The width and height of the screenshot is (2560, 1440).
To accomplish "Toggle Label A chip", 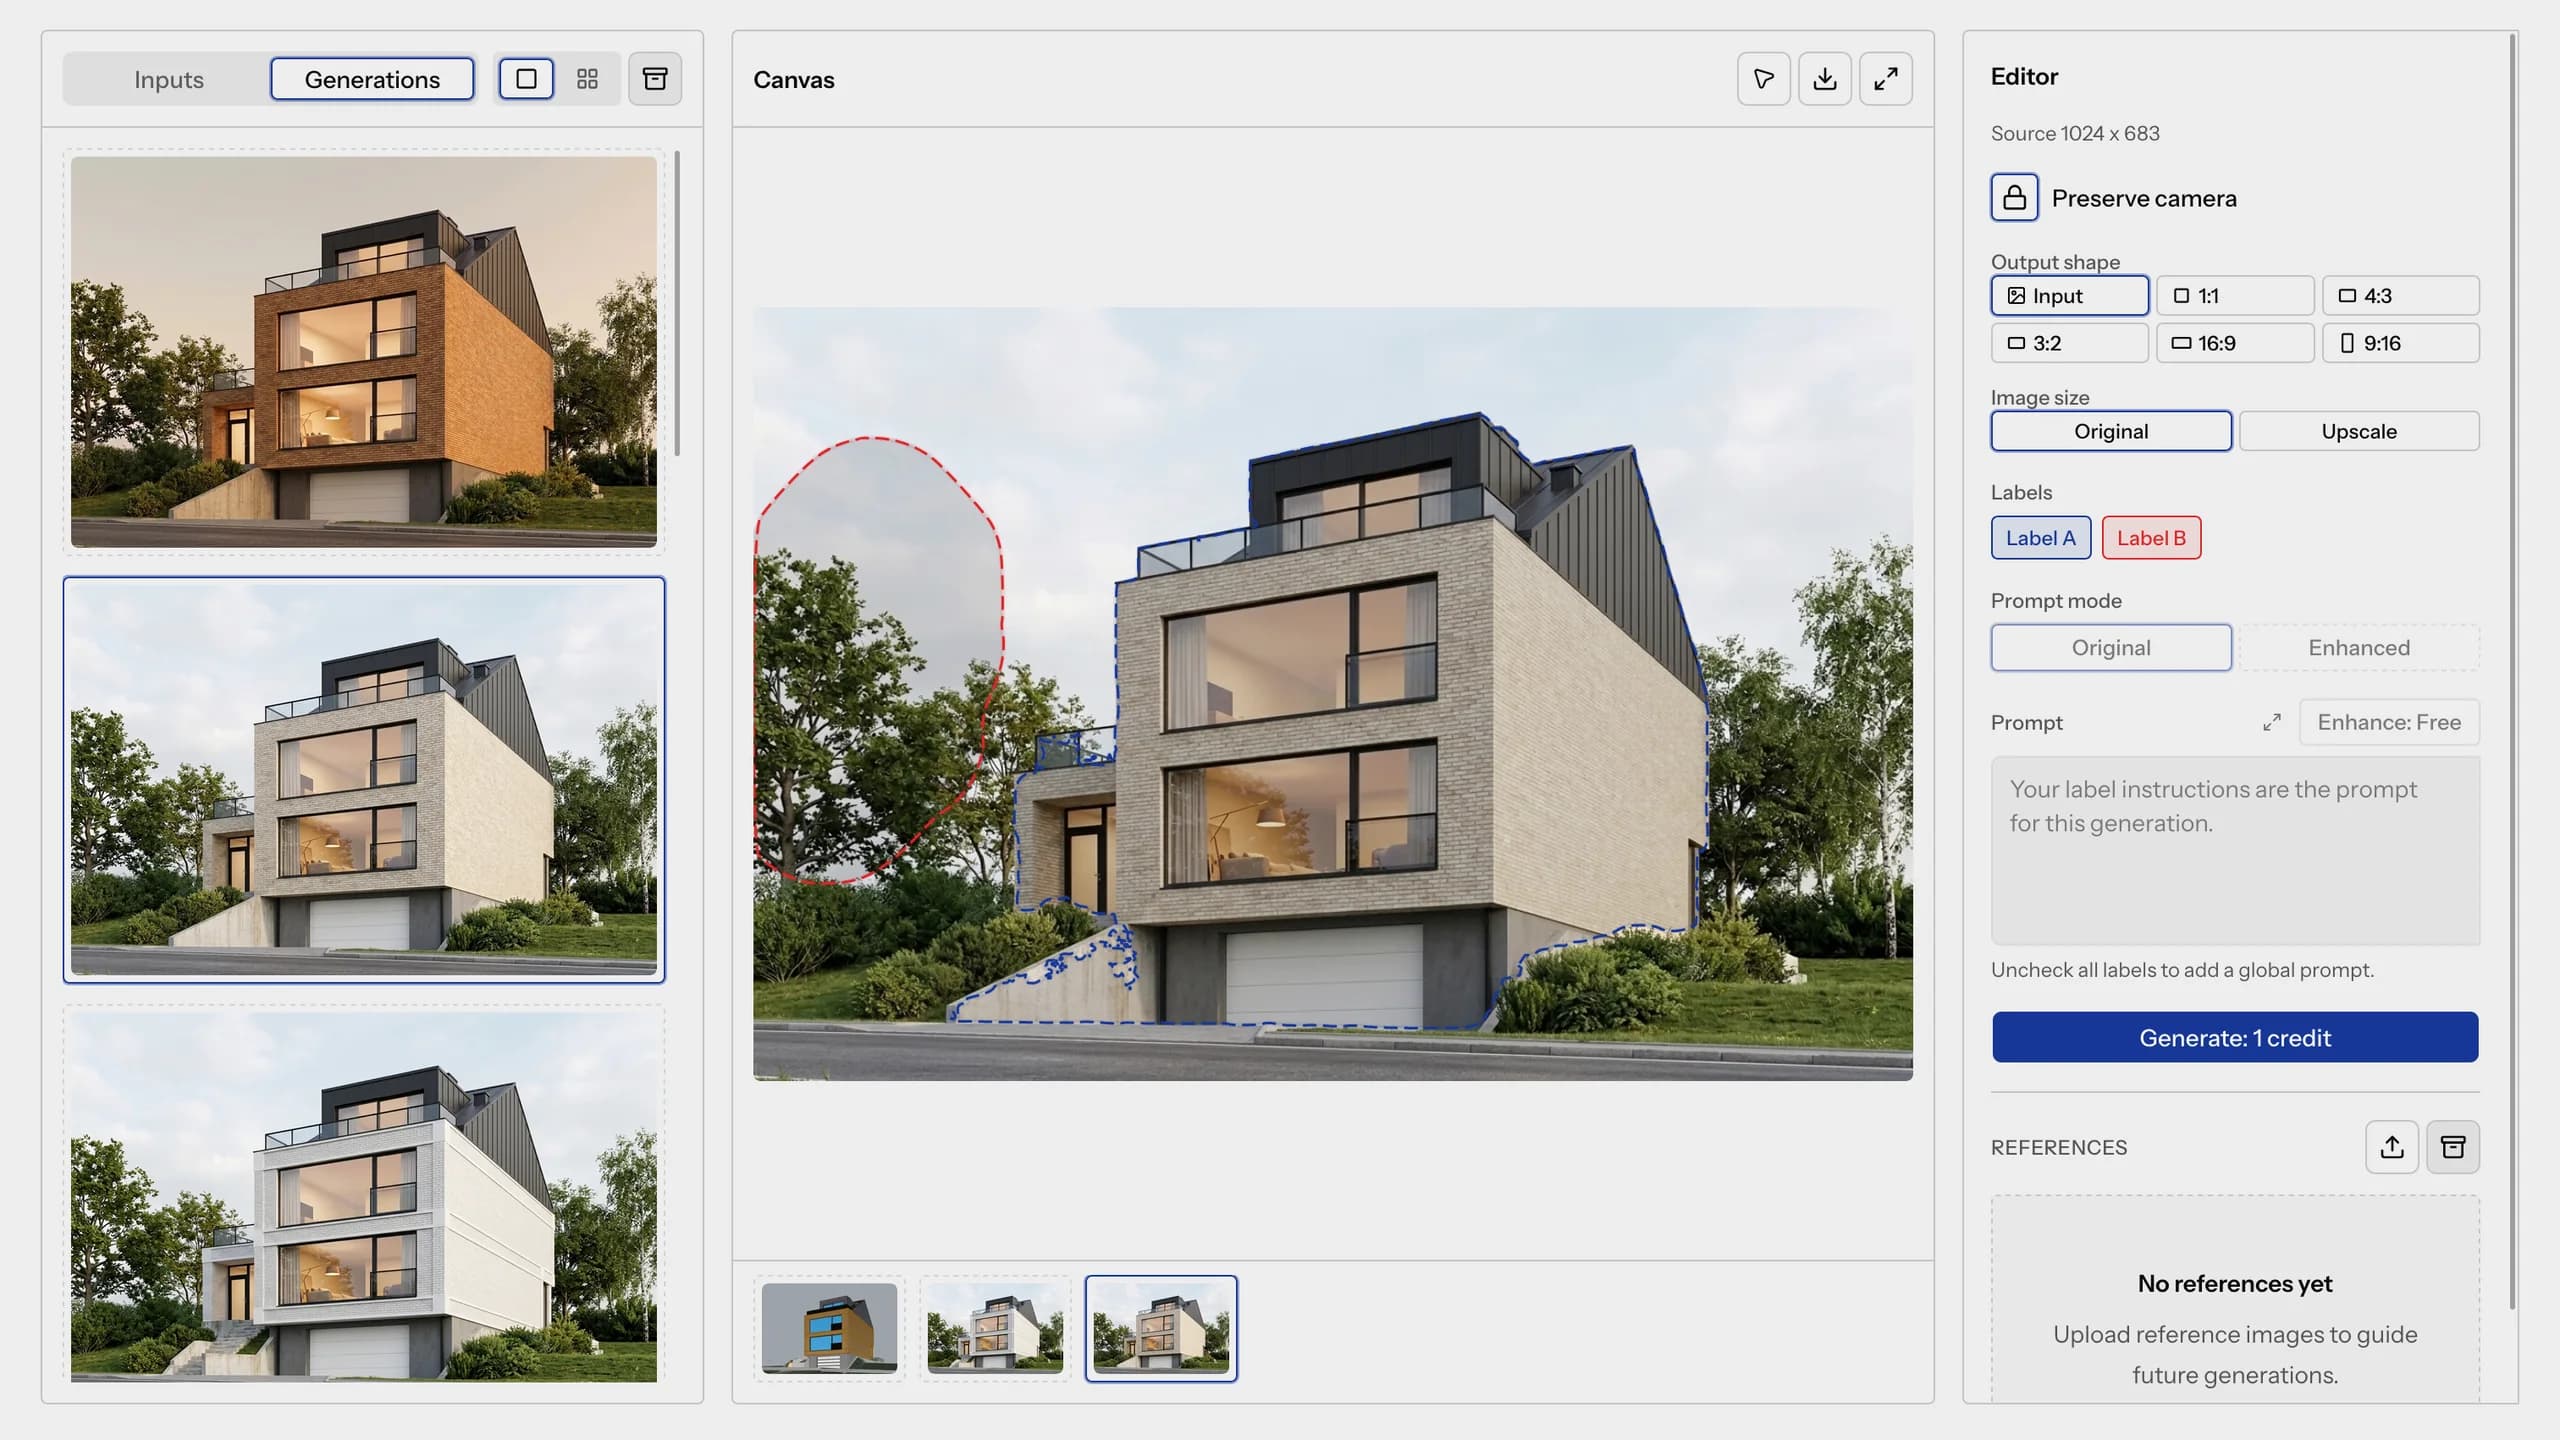I will tap(2041, 538).
